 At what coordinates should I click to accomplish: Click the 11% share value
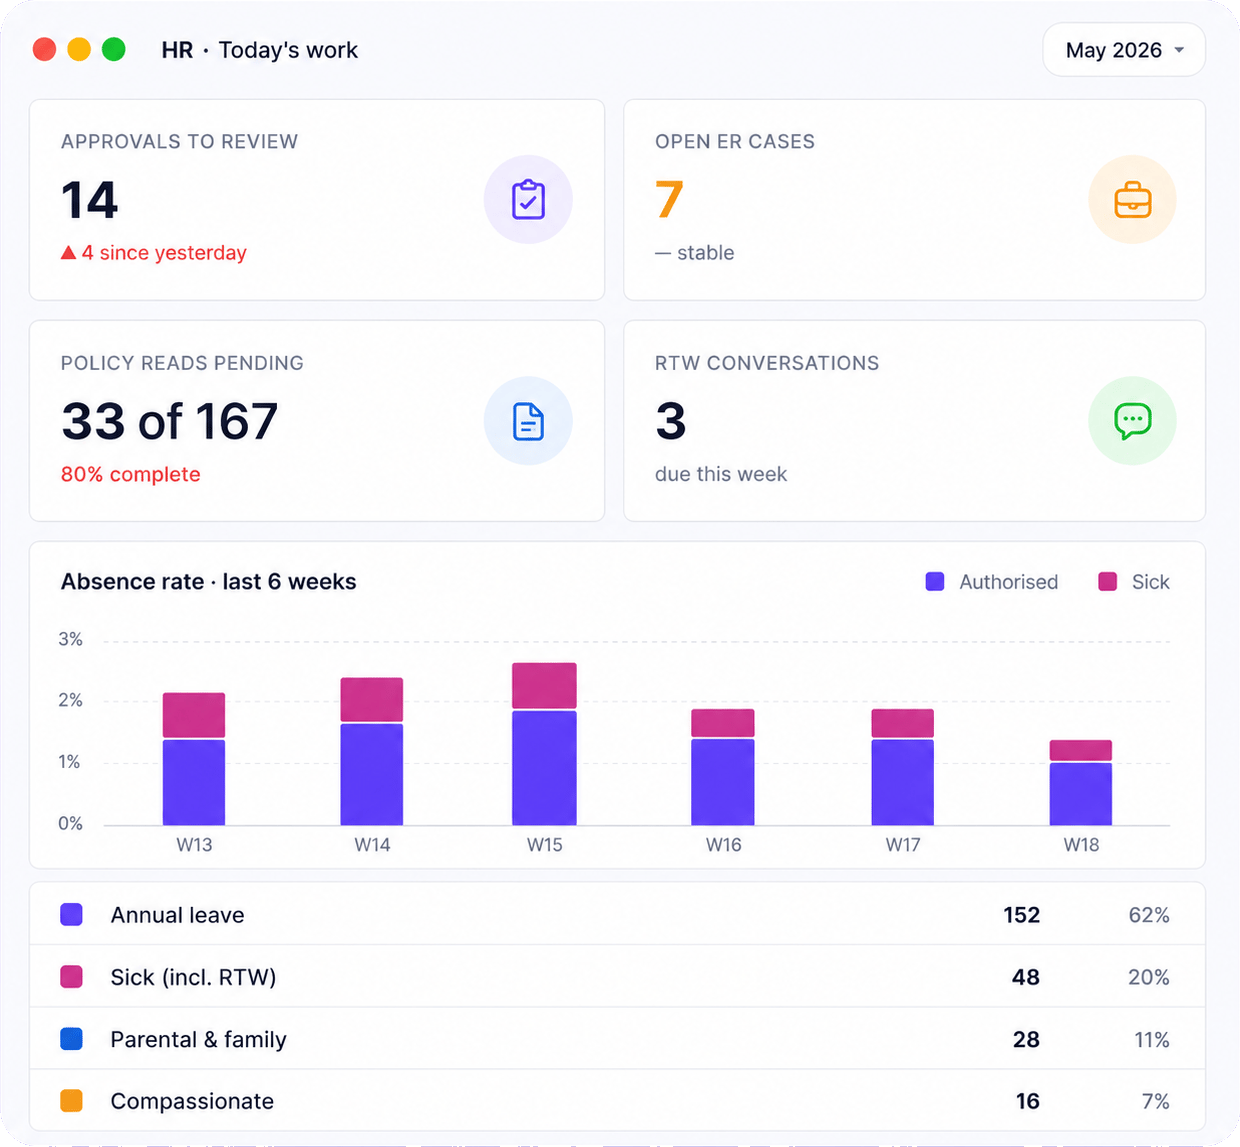click(x=1152, y=1040)
